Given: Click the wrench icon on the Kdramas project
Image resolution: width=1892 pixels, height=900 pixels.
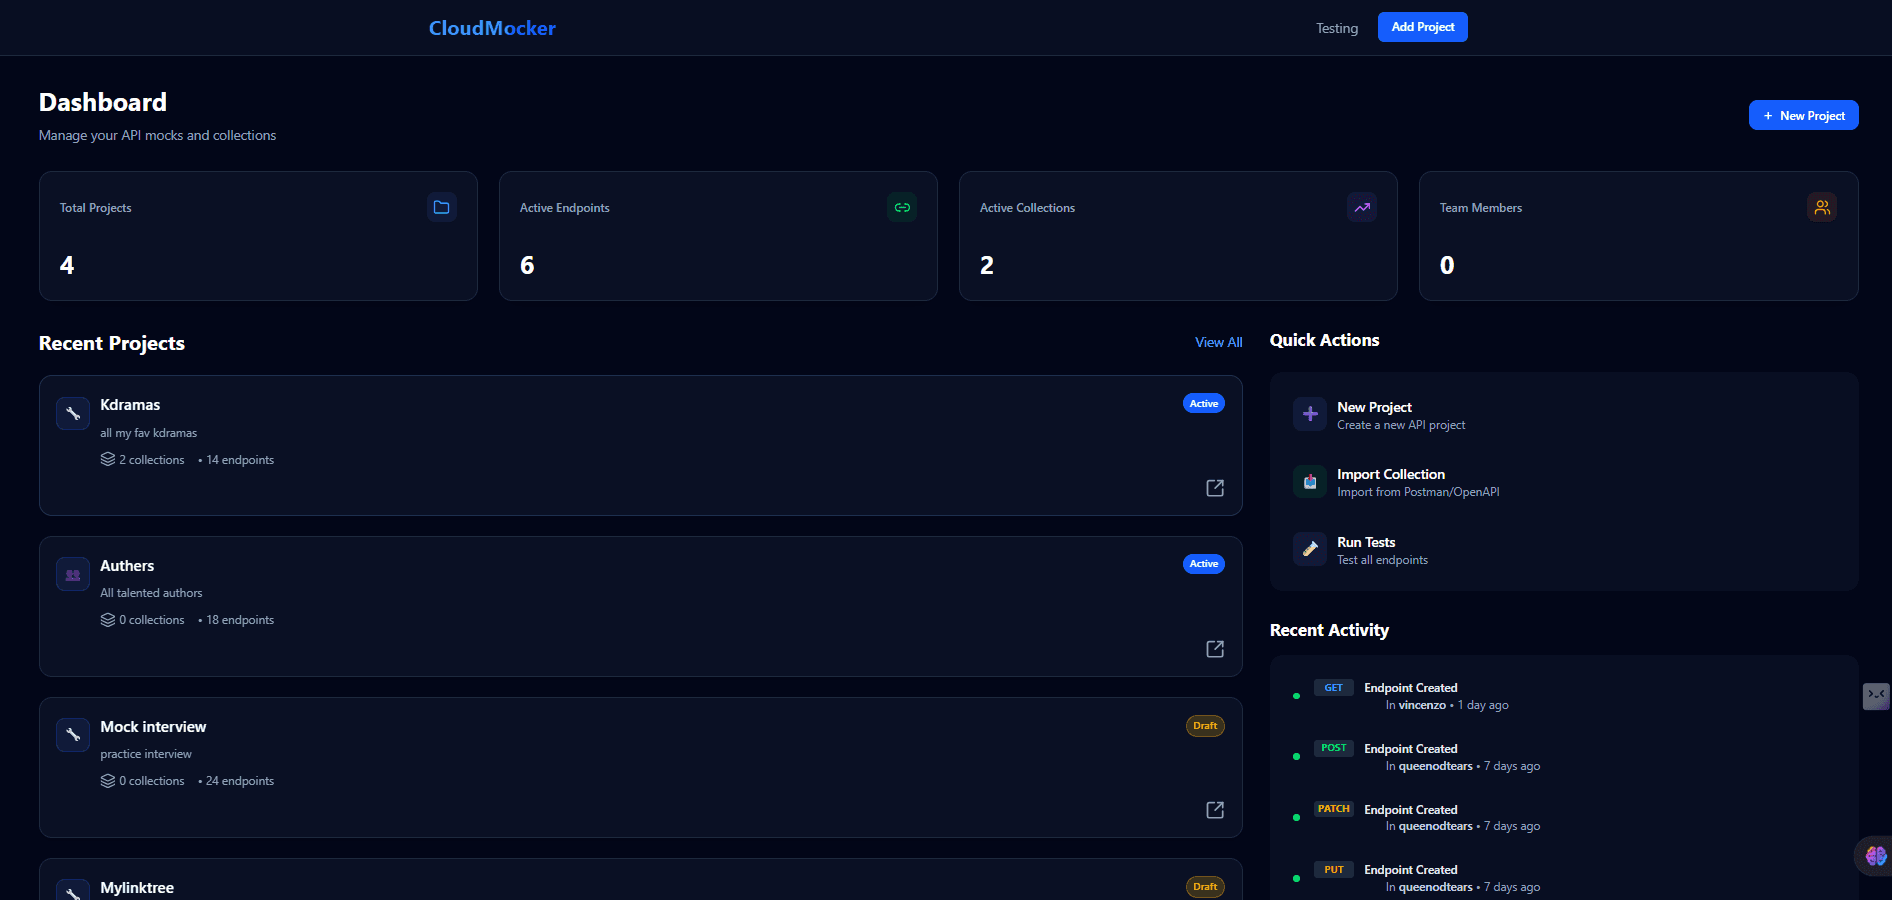Looking at the screenshot, I should coord(72,413).
